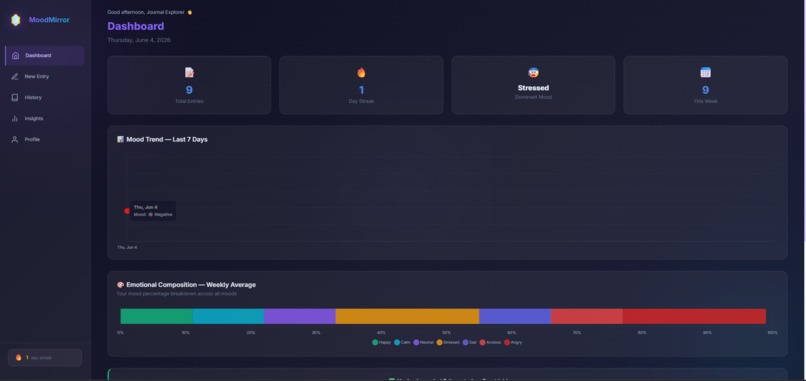Click the Dominant Mood label
The image size is (806, 381).
pyautogui.click(x=534, y=97)
